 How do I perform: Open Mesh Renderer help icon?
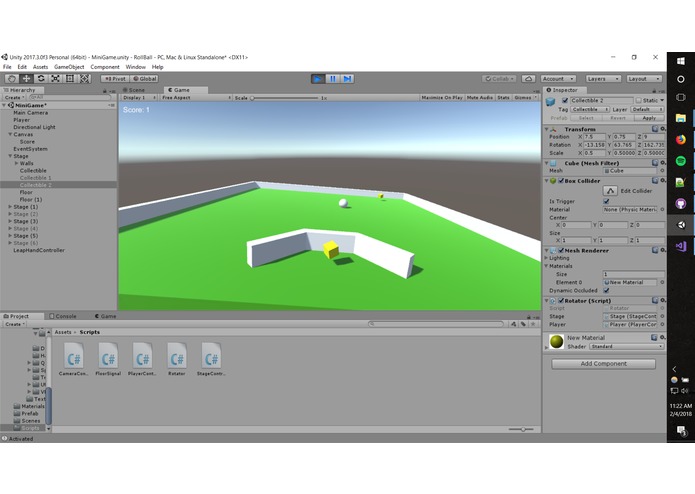(x=655, y=250)
